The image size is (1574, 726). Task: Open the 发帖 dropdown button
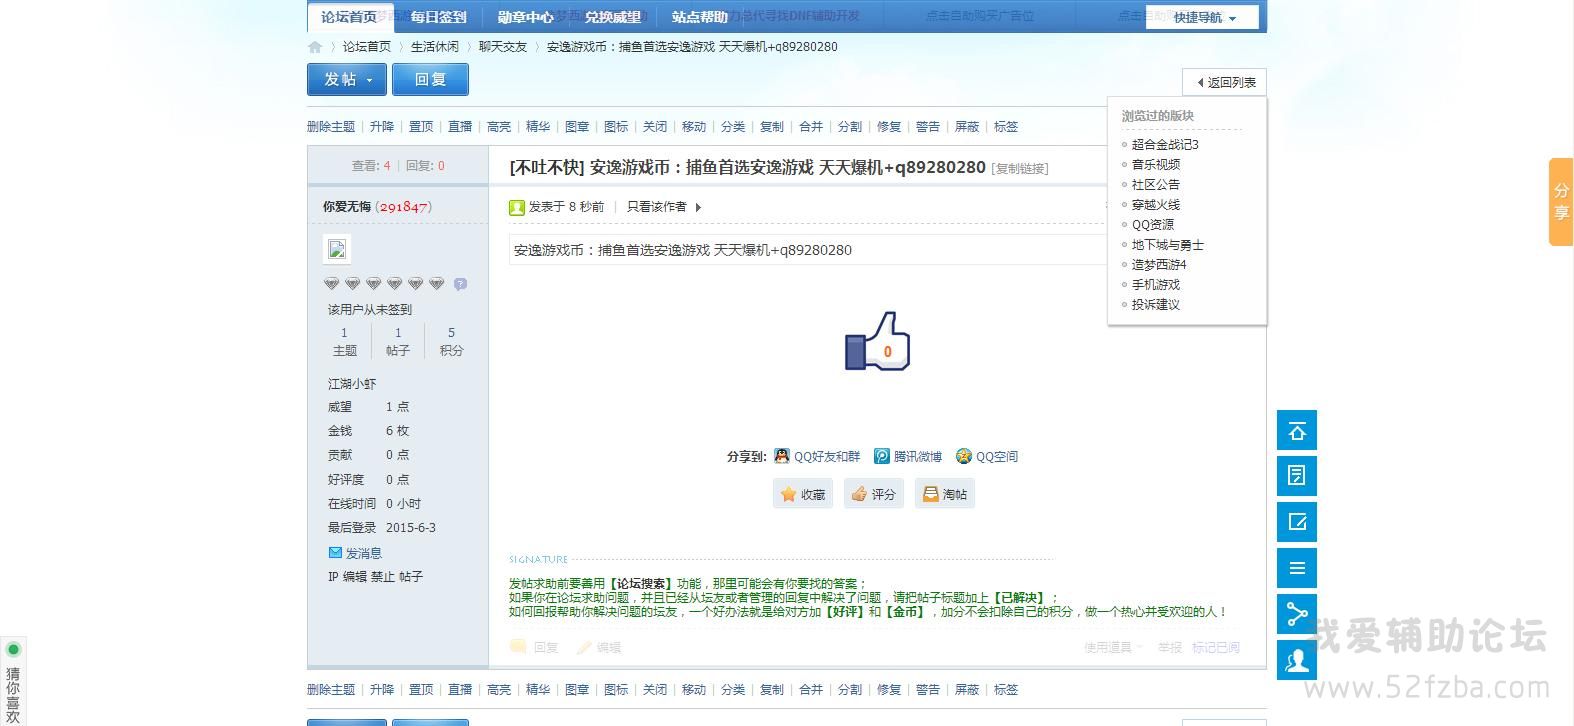347,79
